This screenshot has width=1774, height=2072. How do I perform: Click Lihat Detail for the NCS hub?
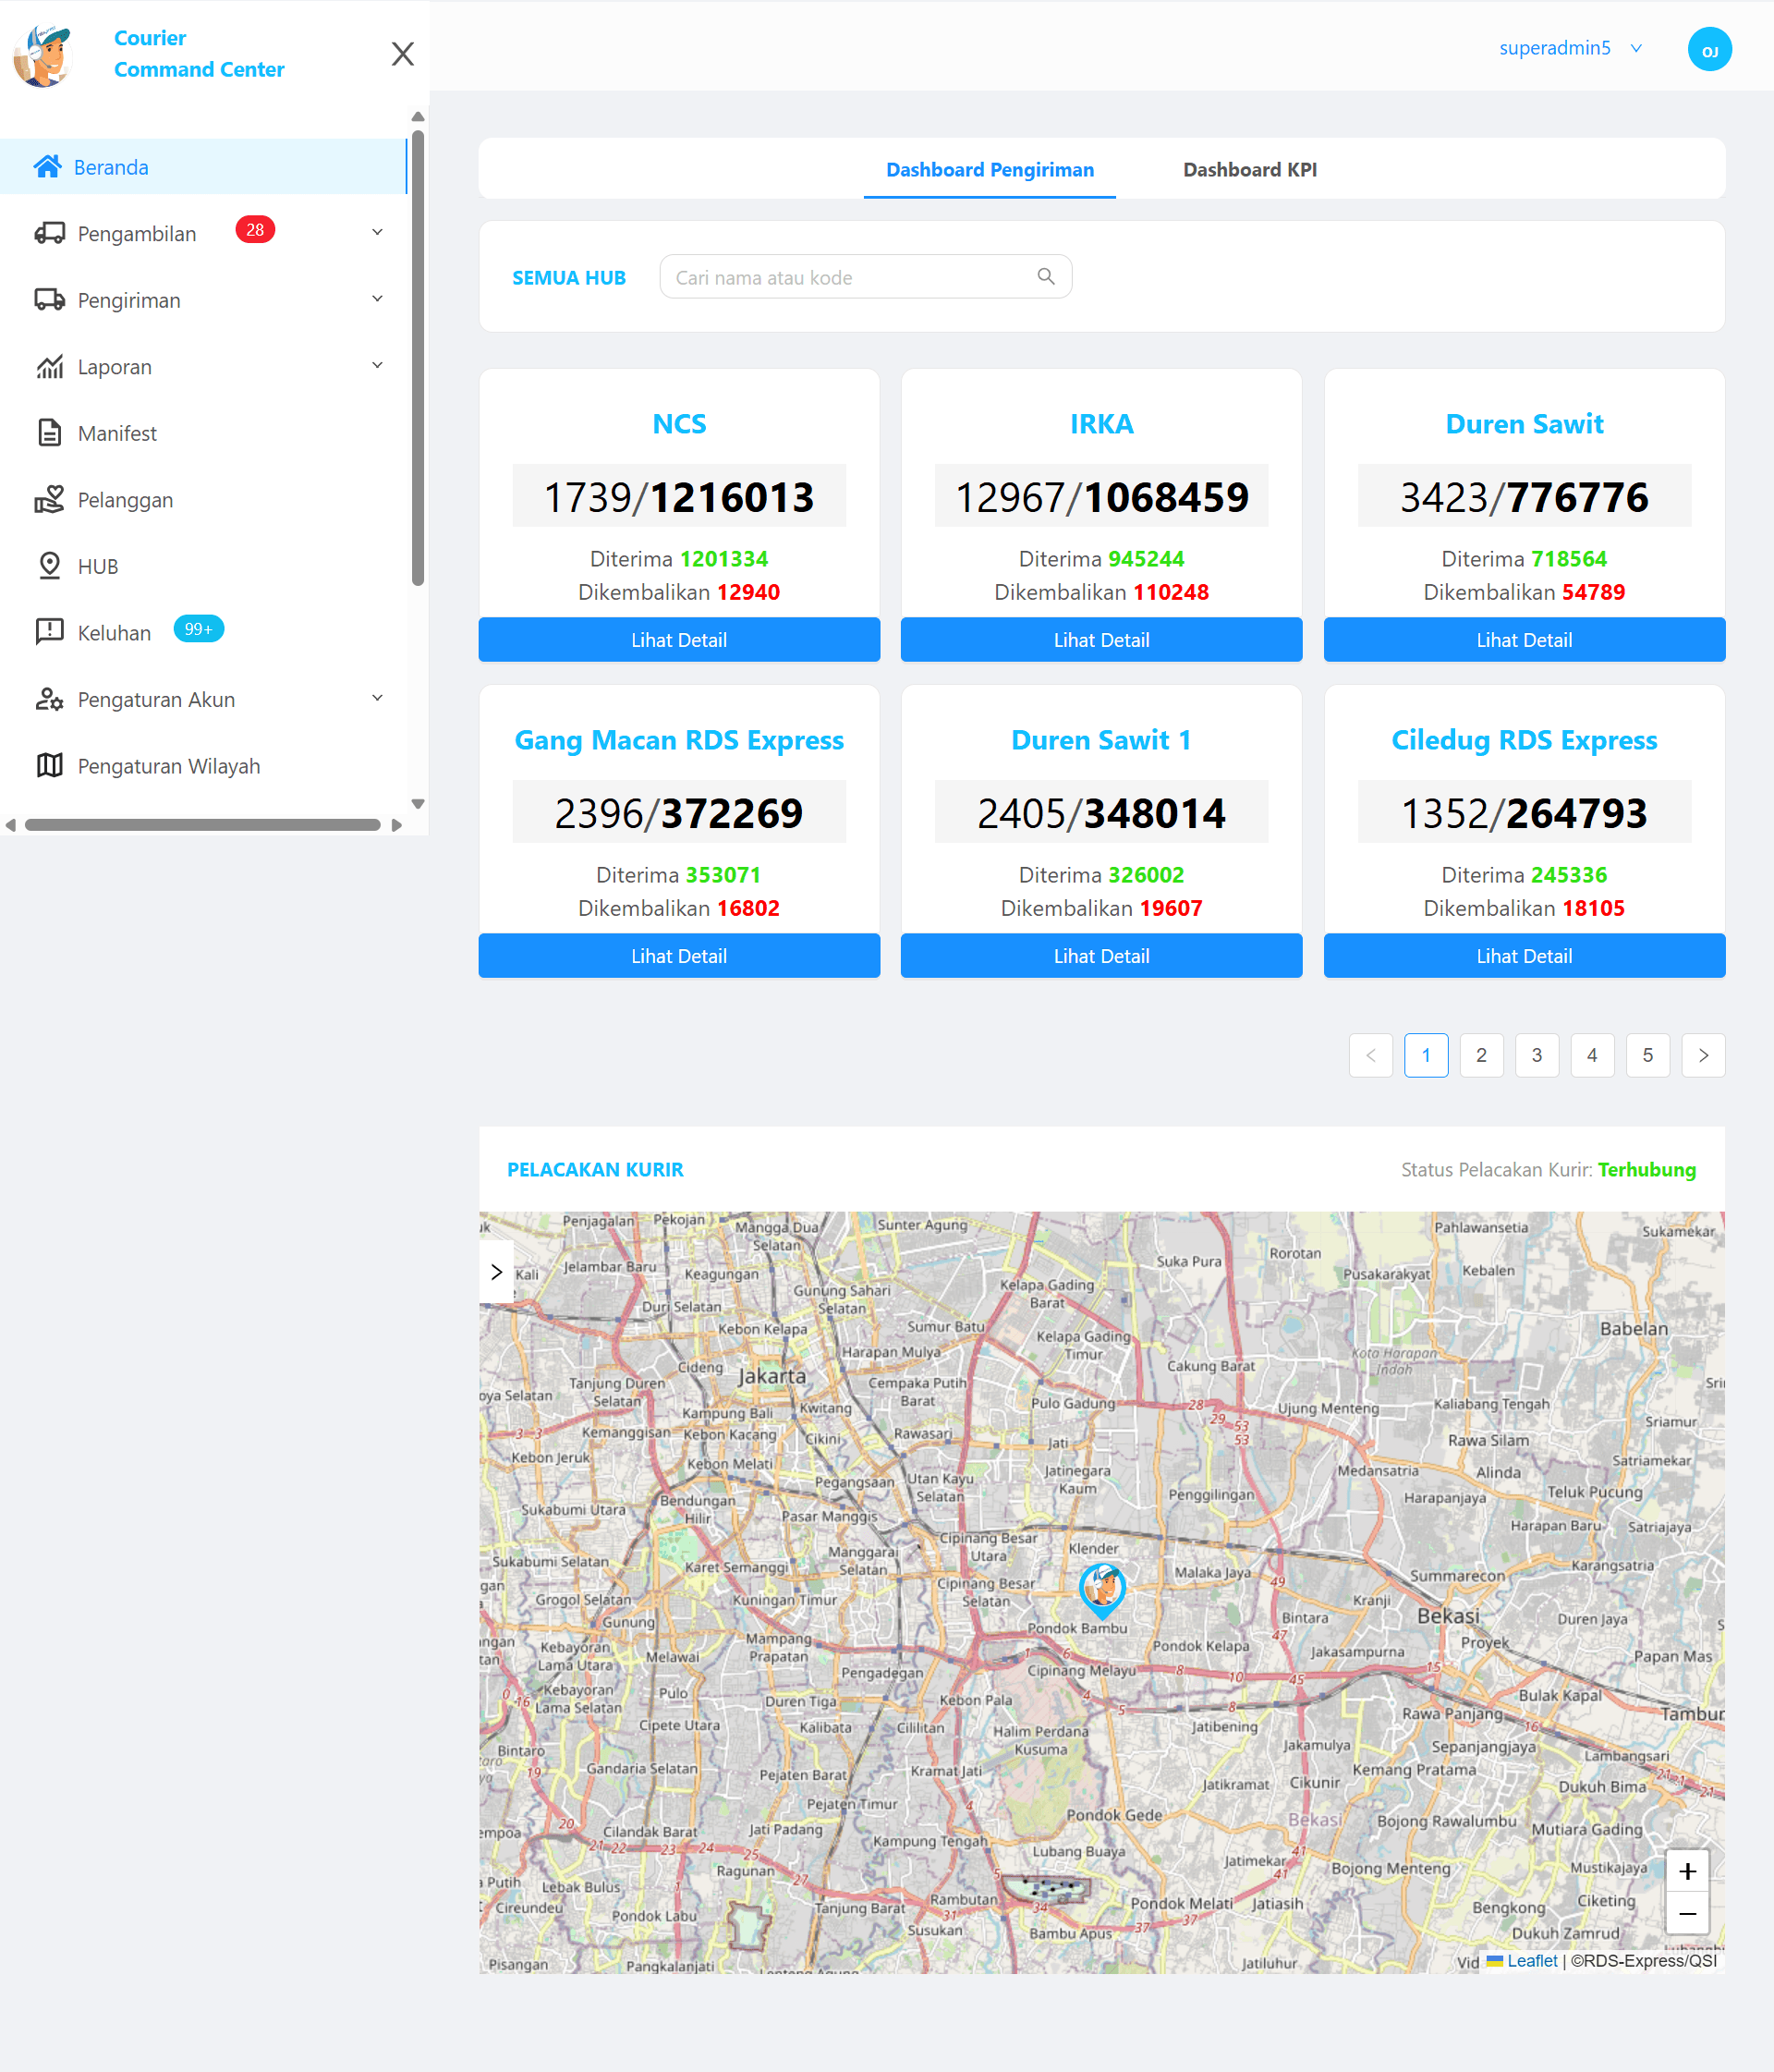point(678,640)
